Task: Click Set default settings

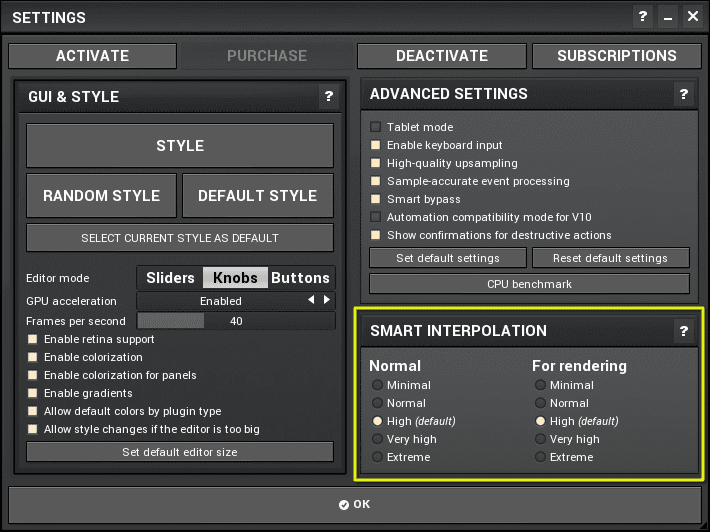Action: [x=448, y=258]
